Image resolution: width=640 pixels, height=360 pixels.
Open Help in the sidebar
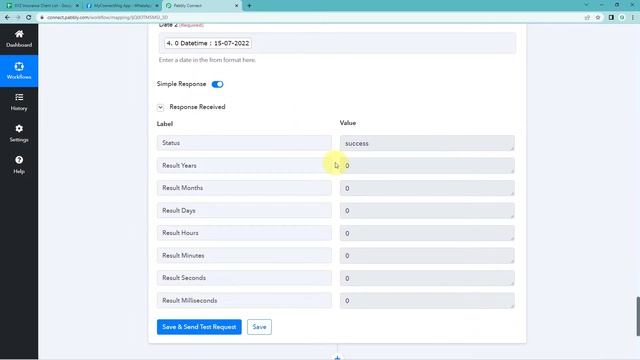click(19, 165)
